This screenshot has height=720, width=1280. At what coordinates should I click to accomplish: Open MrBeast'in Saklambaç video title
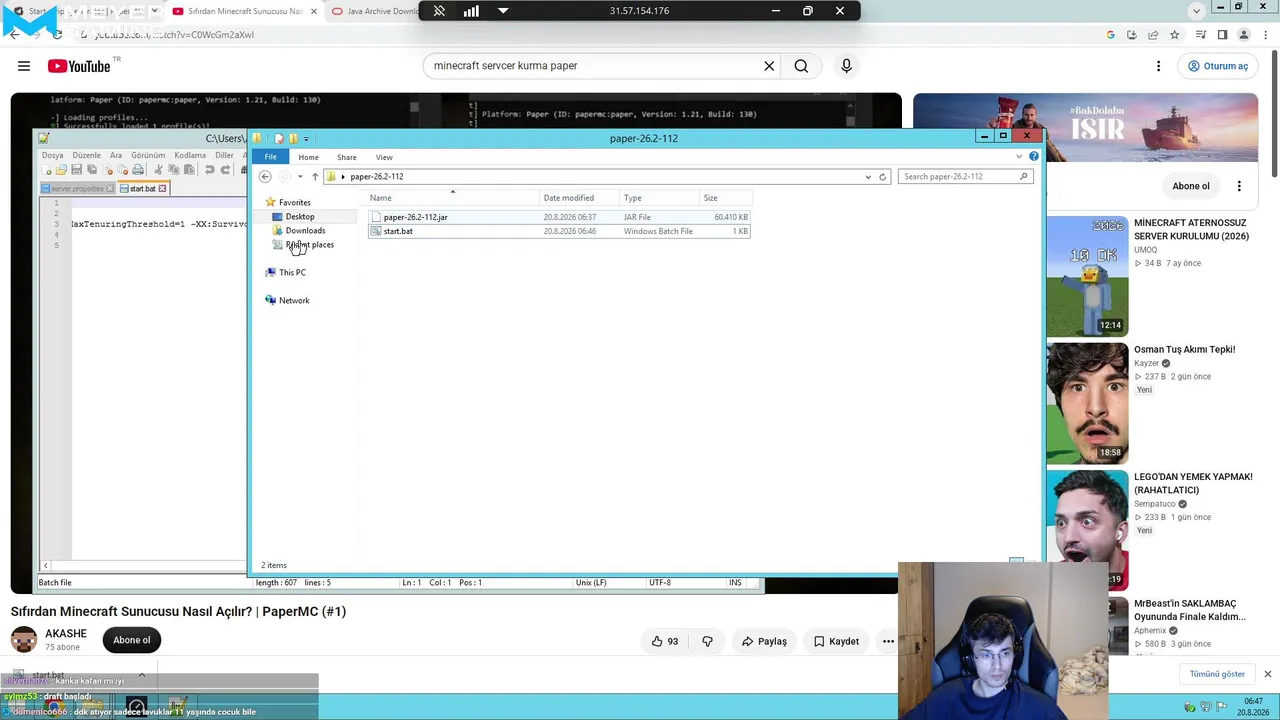[x=1190, y=610]
